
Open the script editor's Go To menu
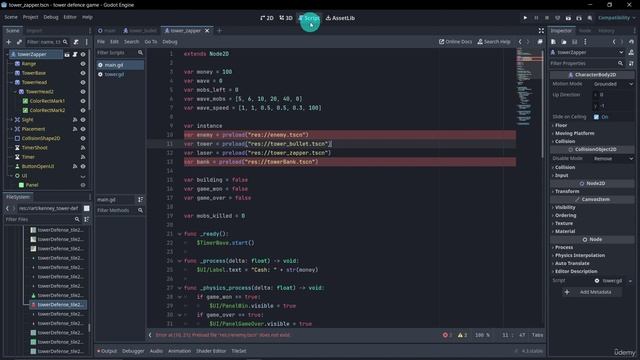click(x=151, y=42)
